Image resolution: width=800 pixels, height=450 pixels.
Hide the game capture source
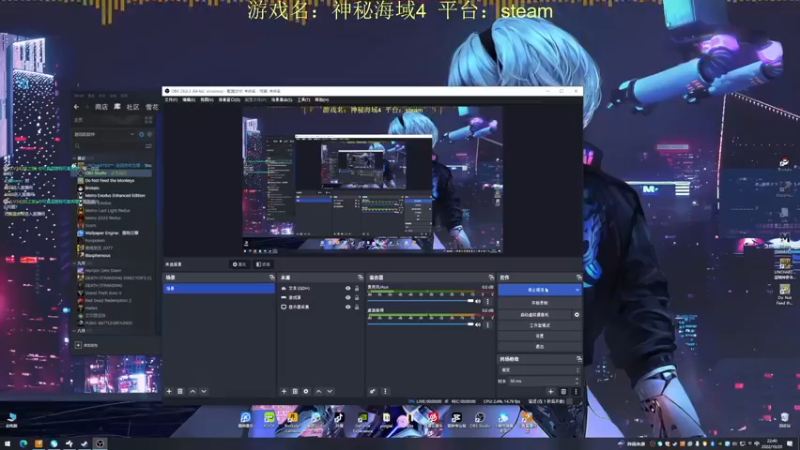pos(348,297)
